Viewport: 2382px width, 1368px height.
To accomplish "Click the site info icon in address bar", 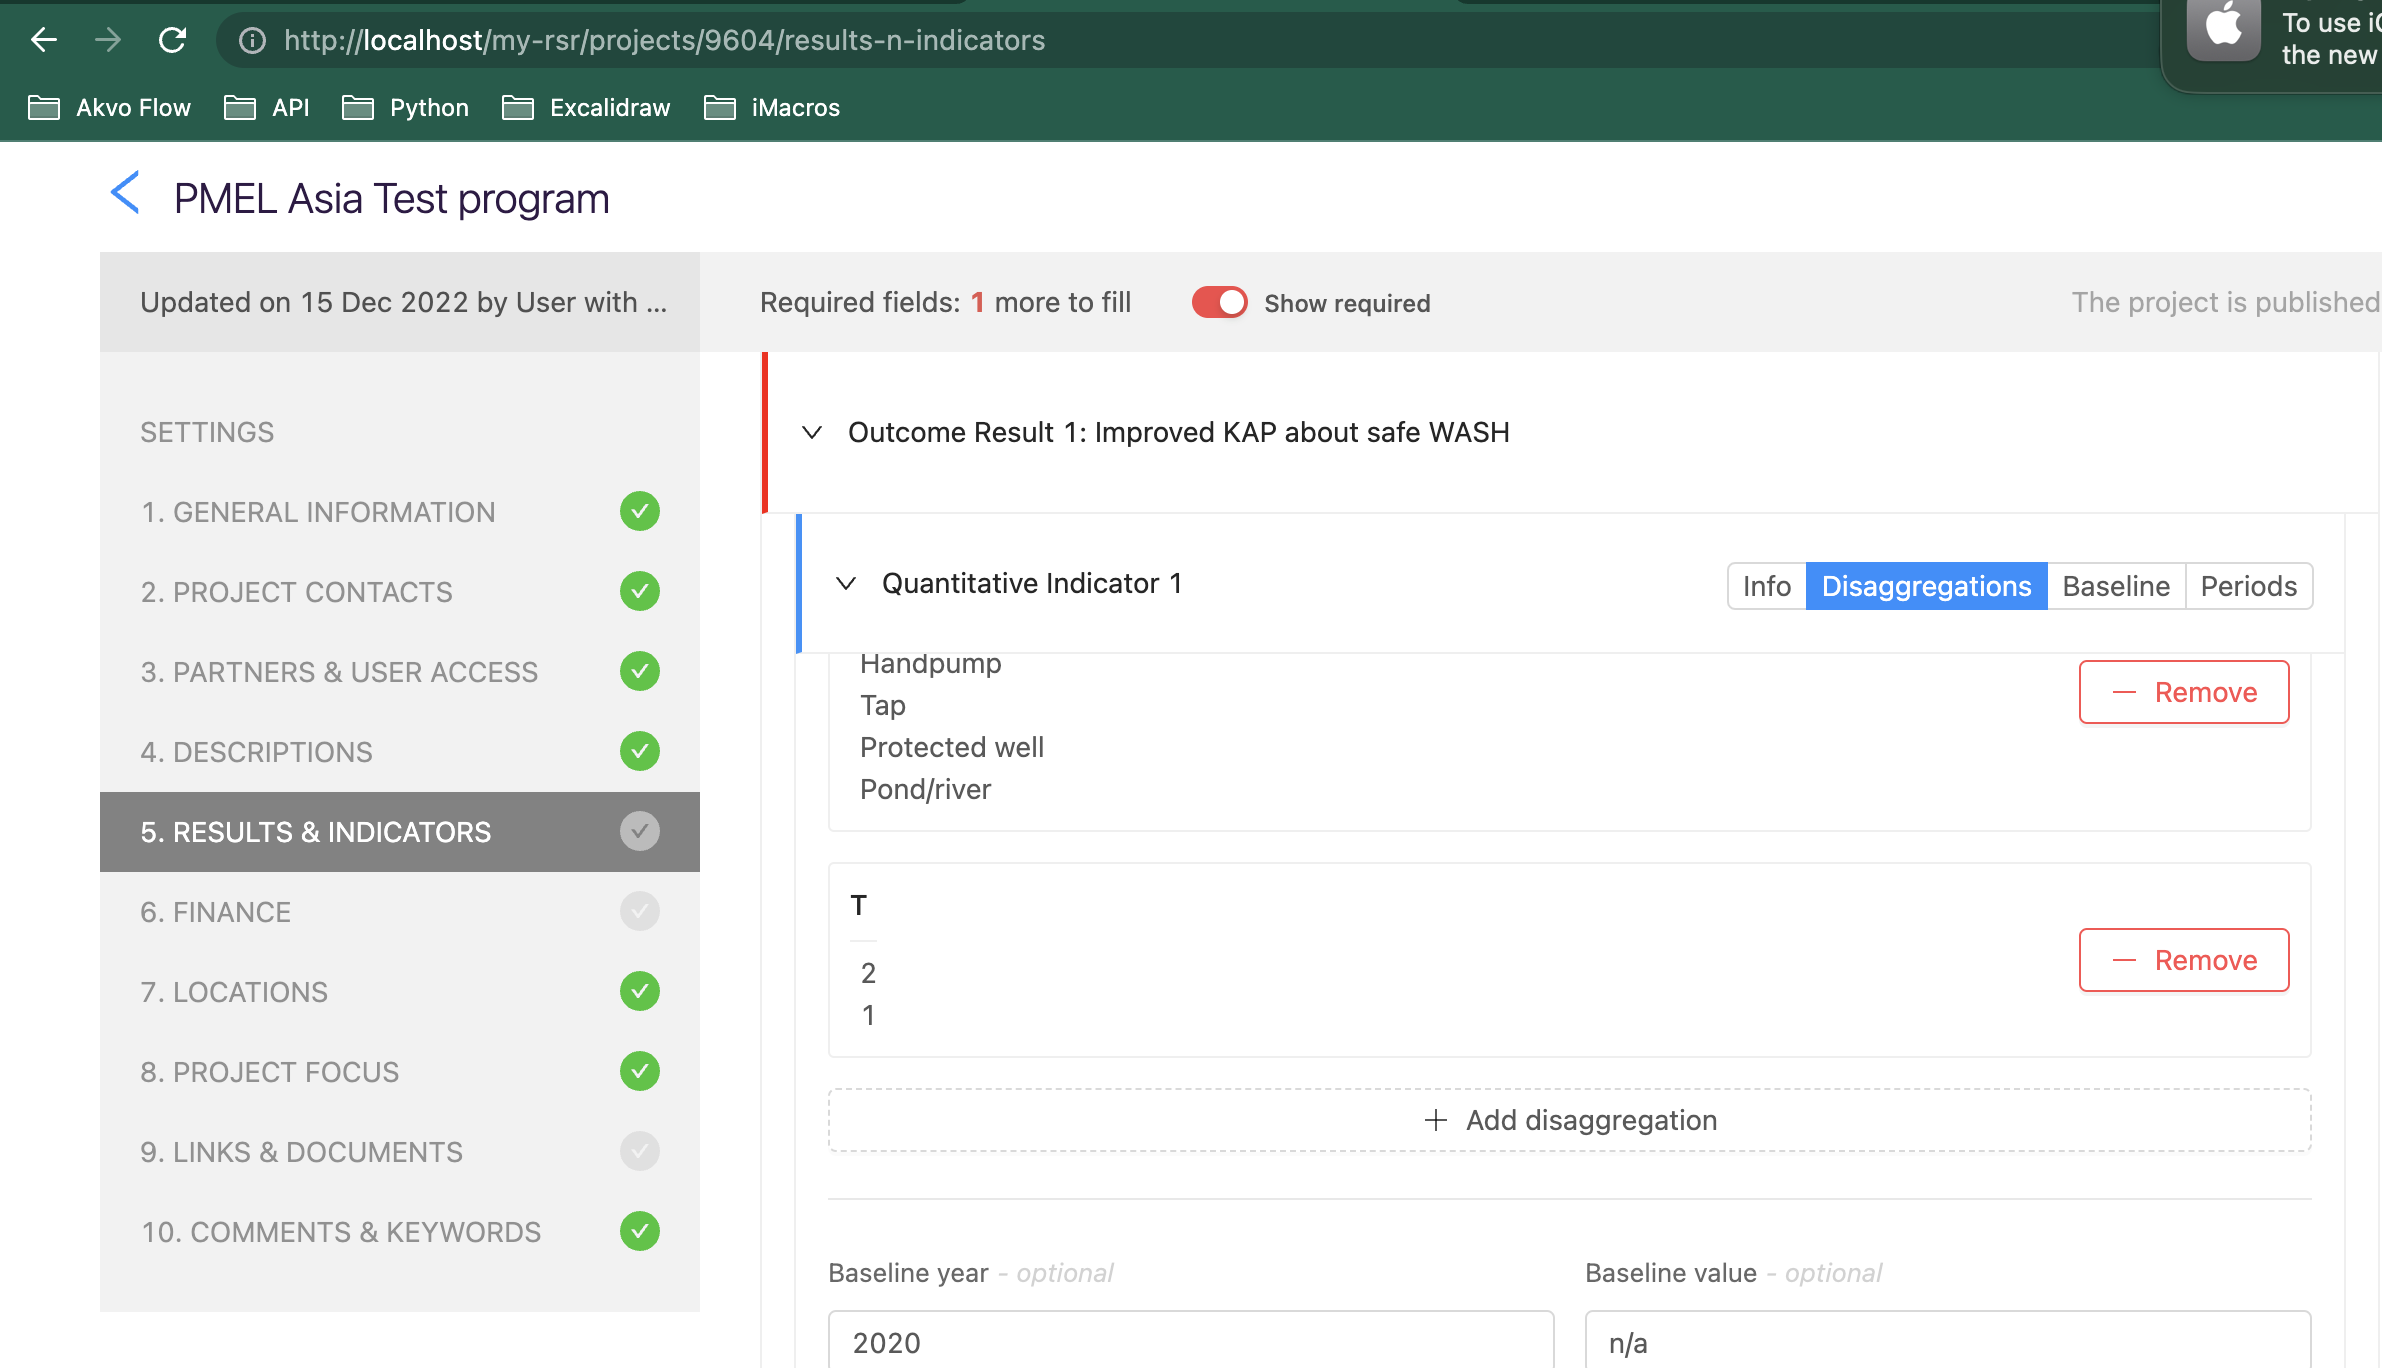I will [x=252, y=40].
